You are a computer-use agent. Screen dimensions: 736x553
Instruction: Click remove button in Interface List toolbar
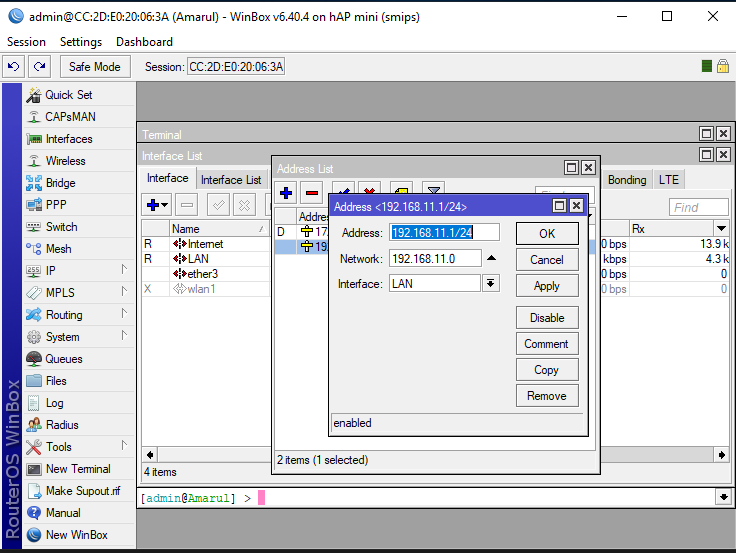click(x=187, y=205)
